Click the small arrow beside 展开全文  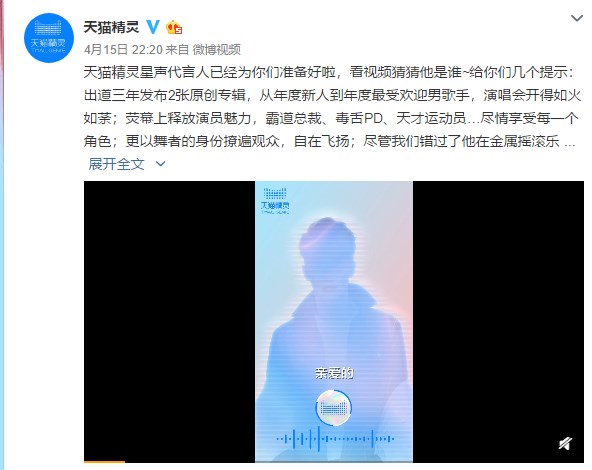click(160, 164)
